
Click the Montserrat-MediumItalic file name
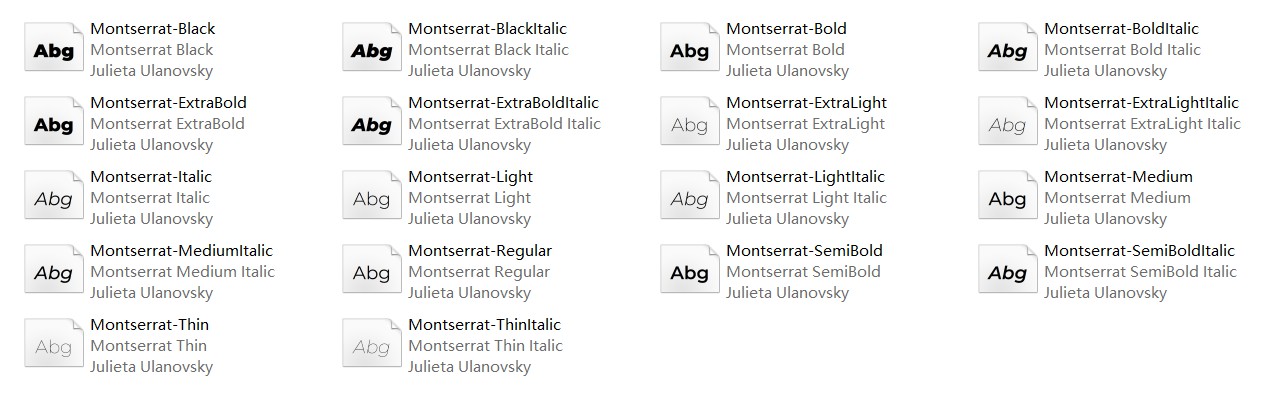tap(182, 251)
